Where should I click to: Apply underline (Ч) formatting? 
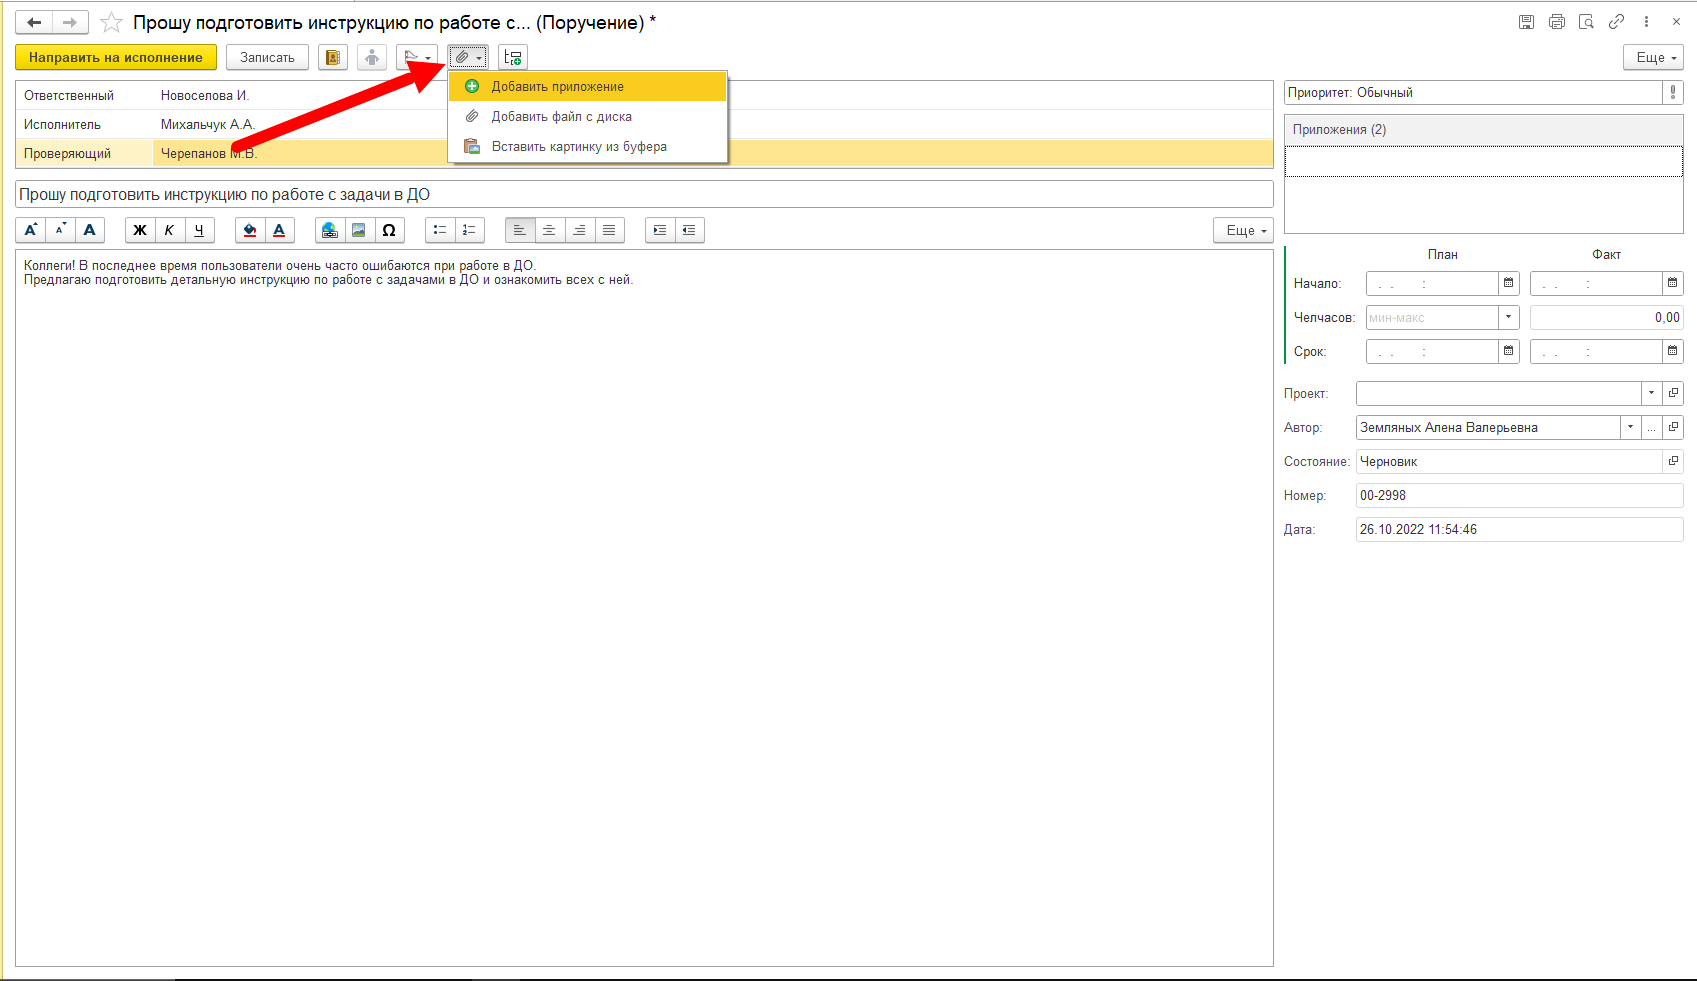(199, 230)
